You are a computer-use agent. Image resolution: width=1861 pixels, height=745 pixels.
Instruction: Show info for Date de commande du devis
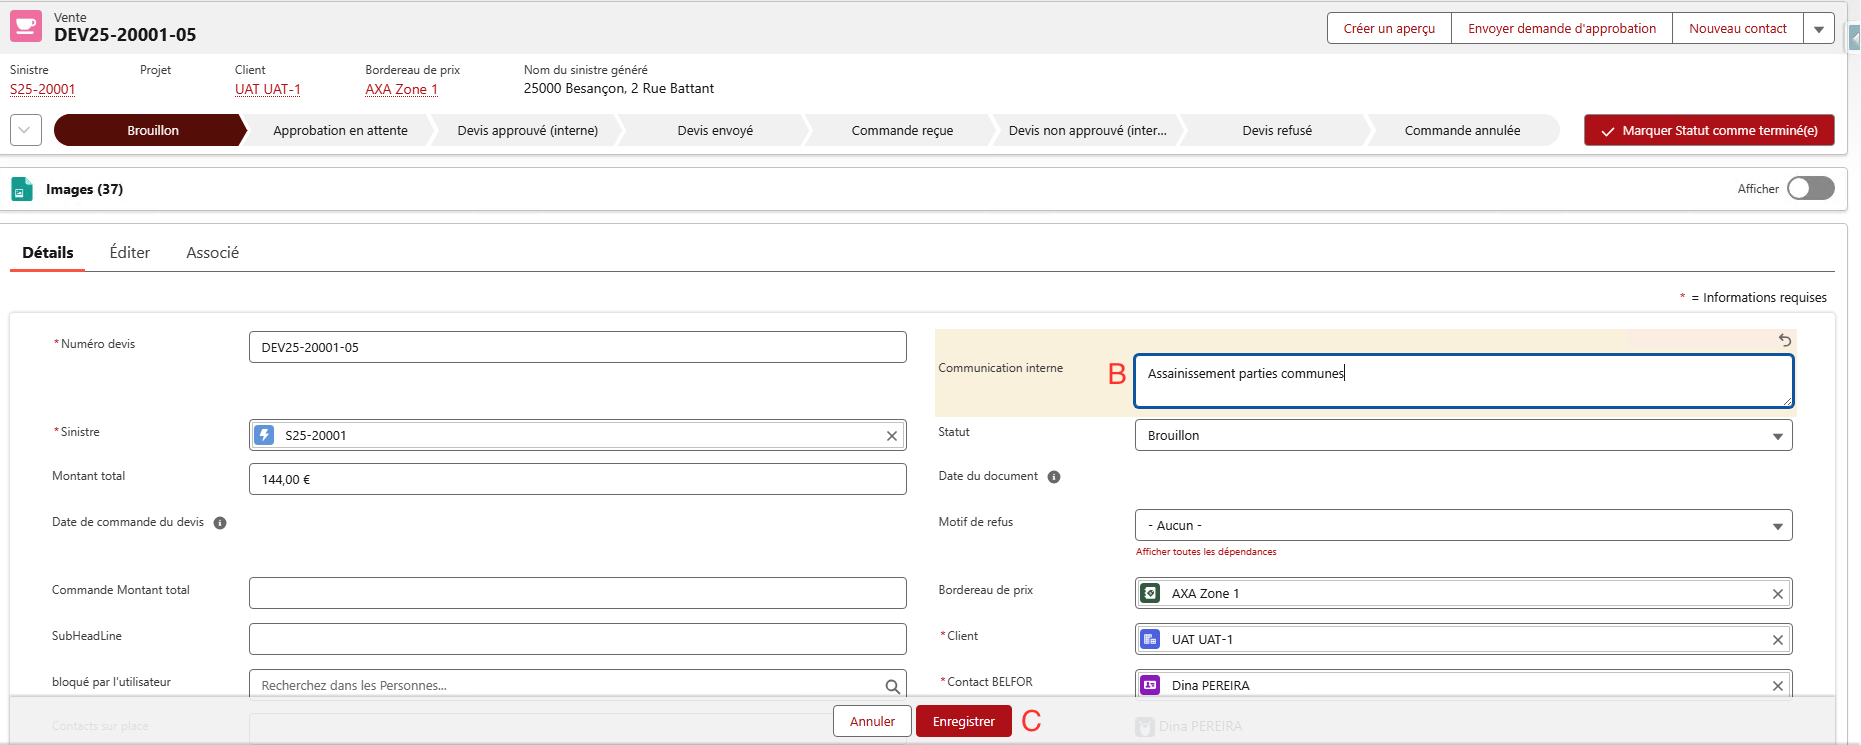click(x=220, y=523)
